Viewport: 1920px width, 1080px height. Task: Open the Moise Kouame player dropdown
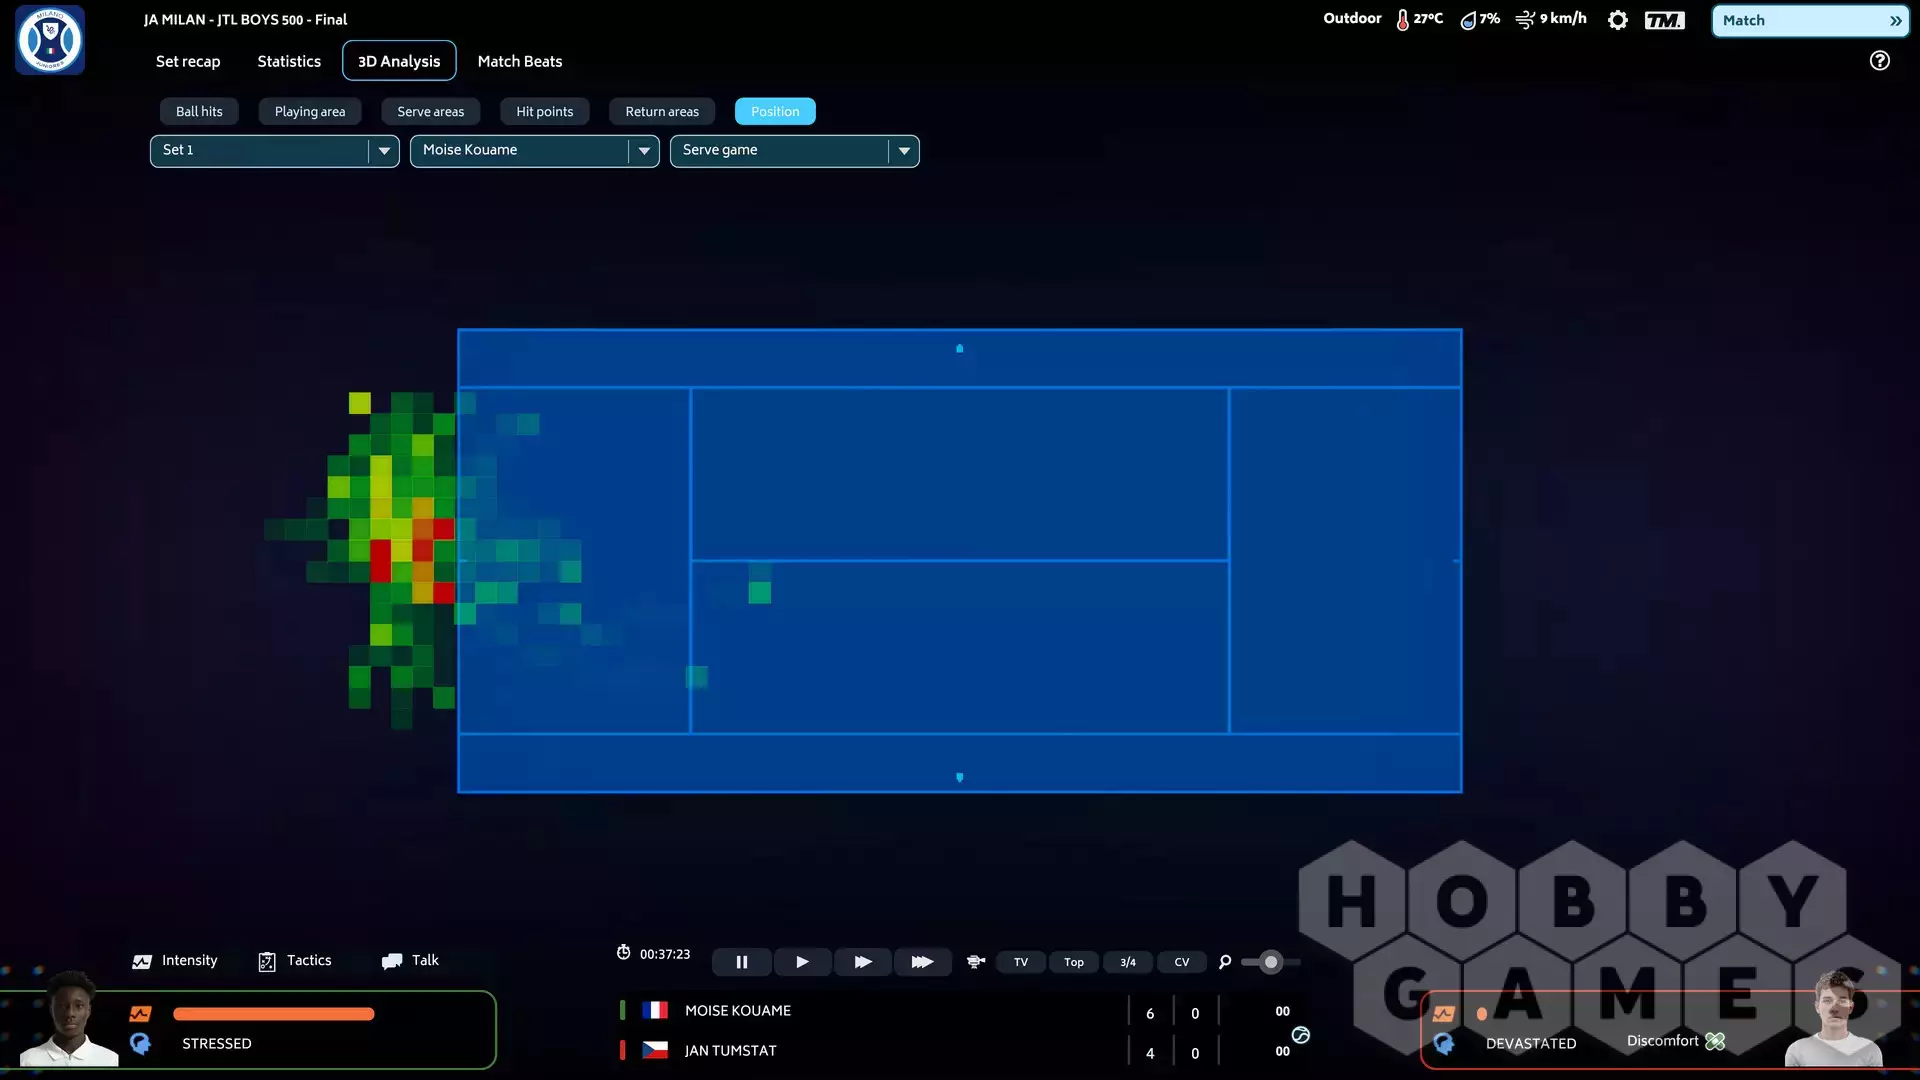click(x=644, y=151)
